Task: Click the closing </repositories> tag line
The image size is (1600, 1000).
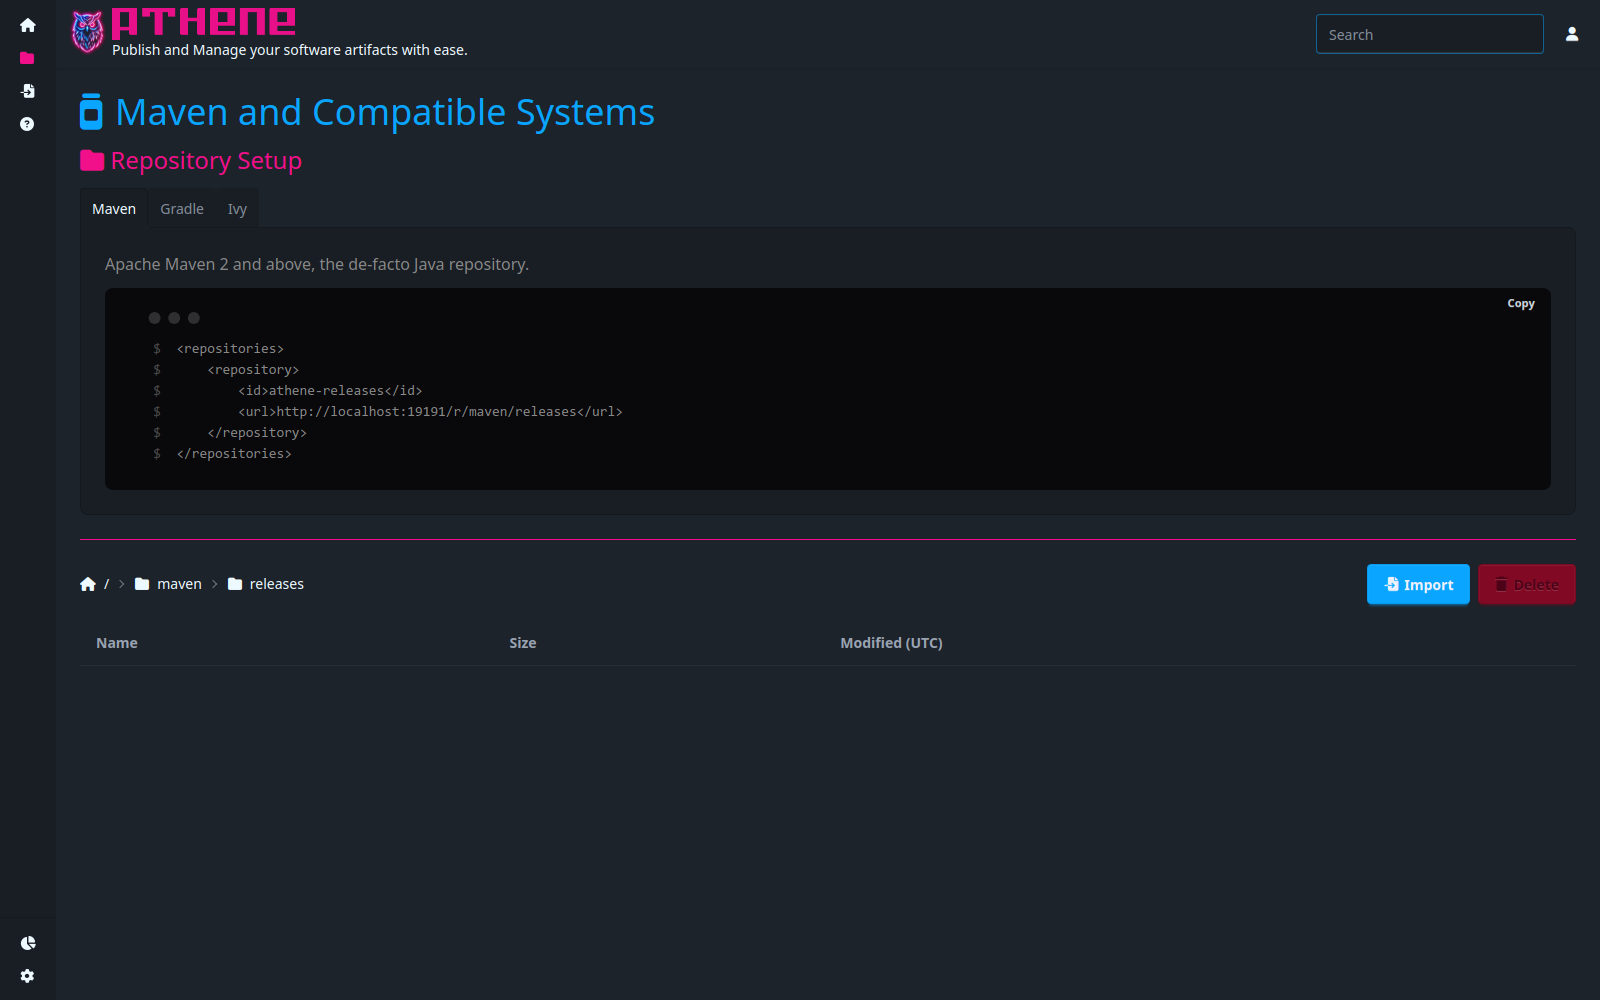Action: (234, 454)
